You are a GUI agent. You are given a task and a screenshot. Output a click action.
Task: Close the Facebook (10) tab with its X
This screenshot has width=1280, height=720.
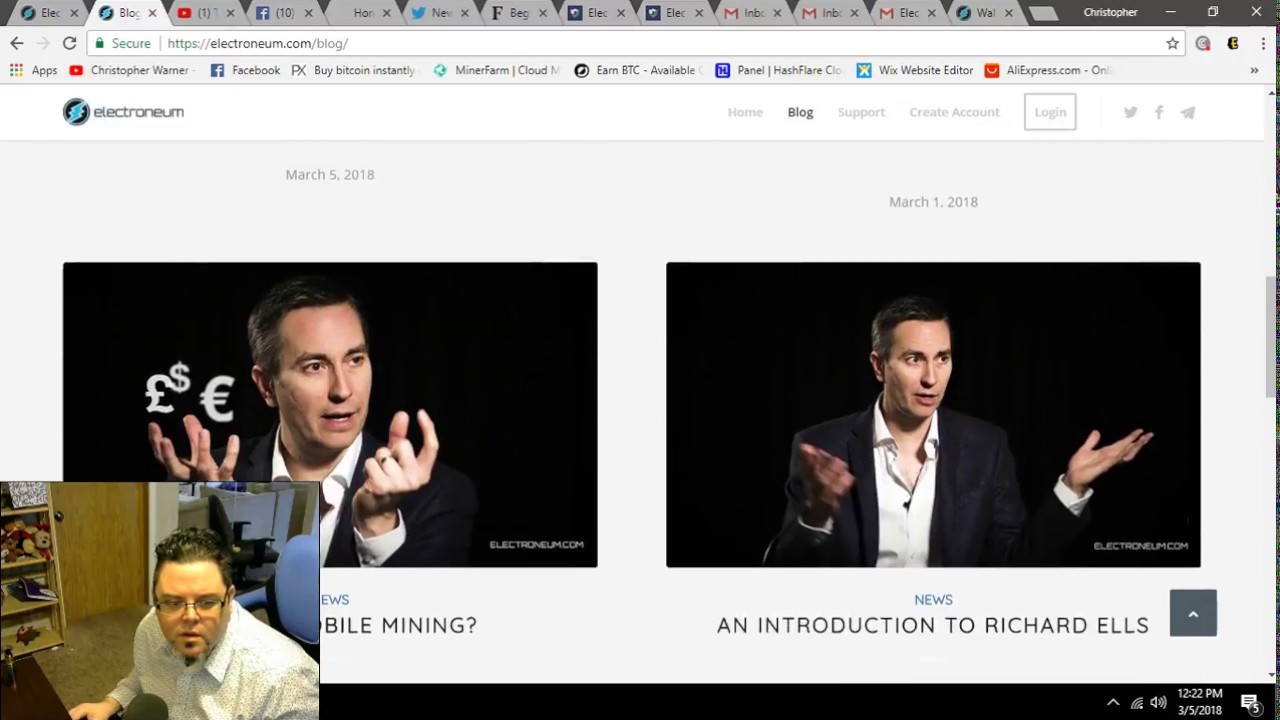pos(308,13)
